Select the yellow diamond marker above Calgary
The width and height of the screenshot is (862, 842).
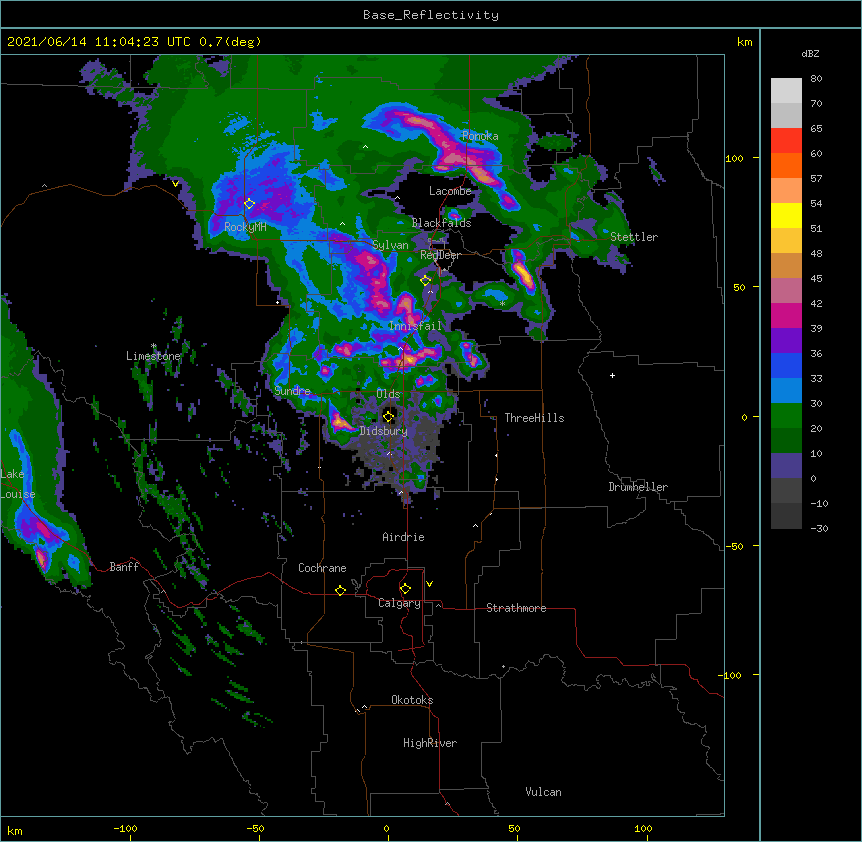pos(405,589)
